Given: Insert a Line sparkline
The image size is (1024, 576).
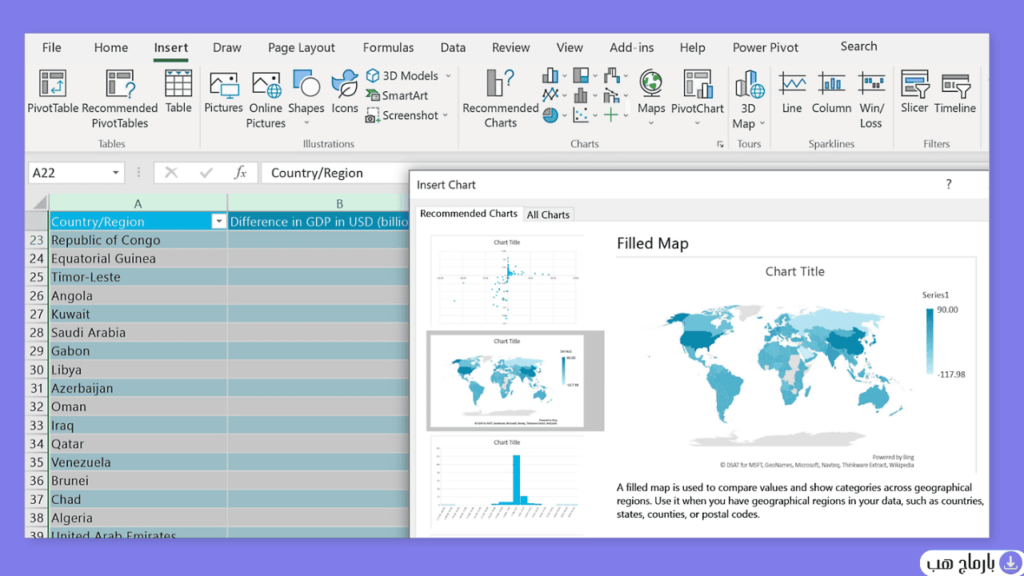Looking at the screenshot, I should [x=792, y=92].
